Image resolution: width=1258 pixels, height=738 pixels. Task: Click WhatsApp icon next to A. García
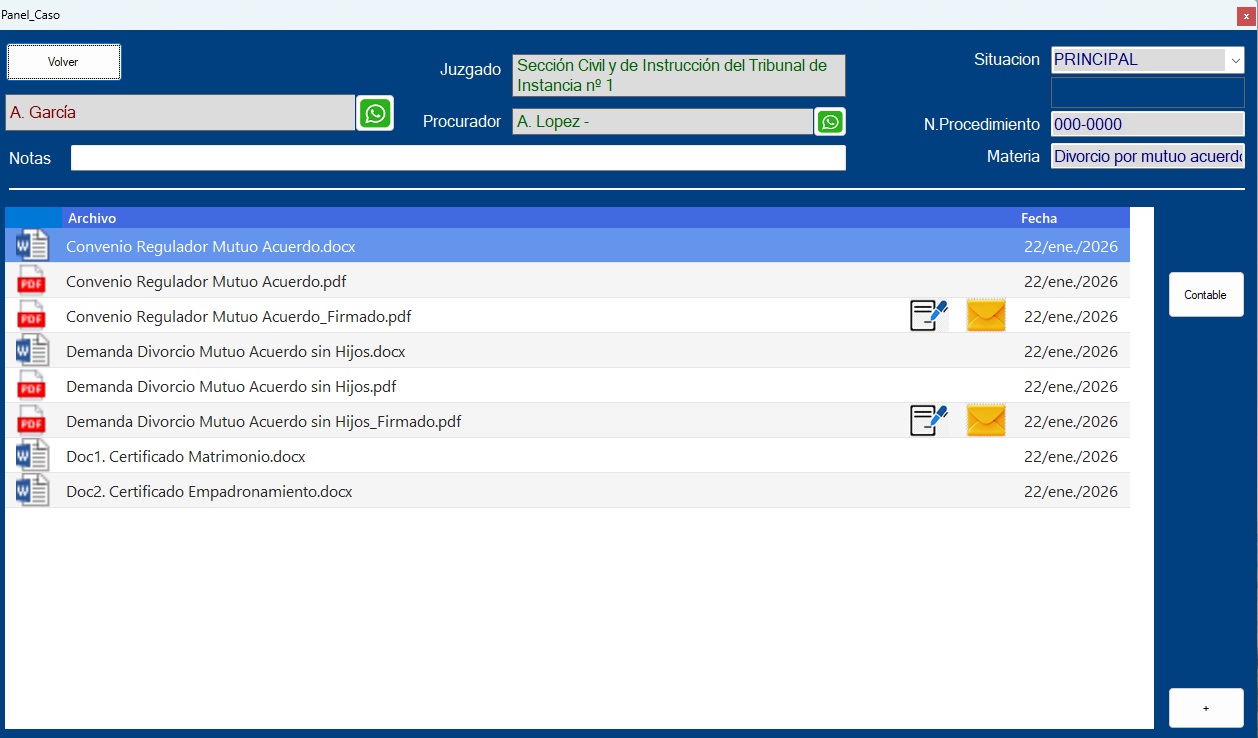(x=375, y=113)
